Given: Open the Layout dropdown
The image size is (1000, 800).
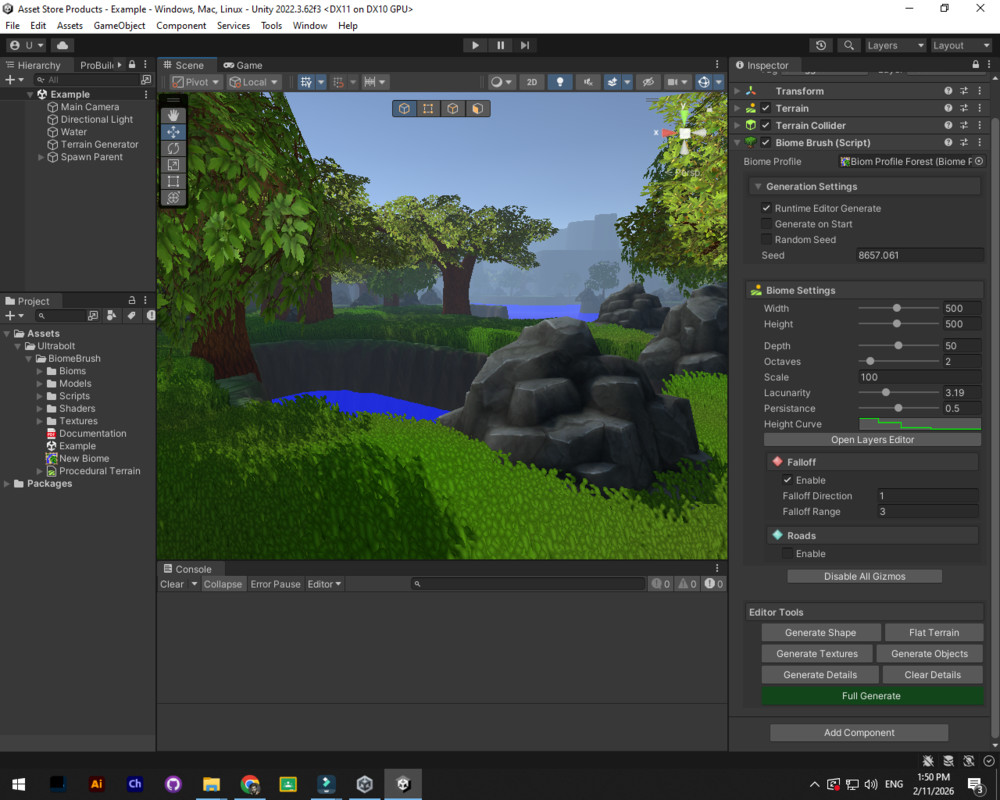Looking at the screenshot, I should [x=962, y=45].
